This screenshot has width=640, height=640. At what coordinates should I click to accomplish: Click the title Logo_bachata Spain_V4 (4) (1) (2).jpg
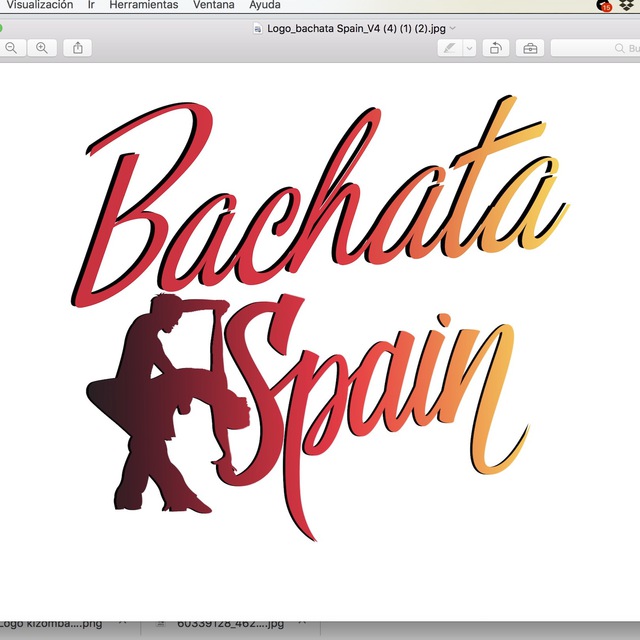click(x=356, y=28)
